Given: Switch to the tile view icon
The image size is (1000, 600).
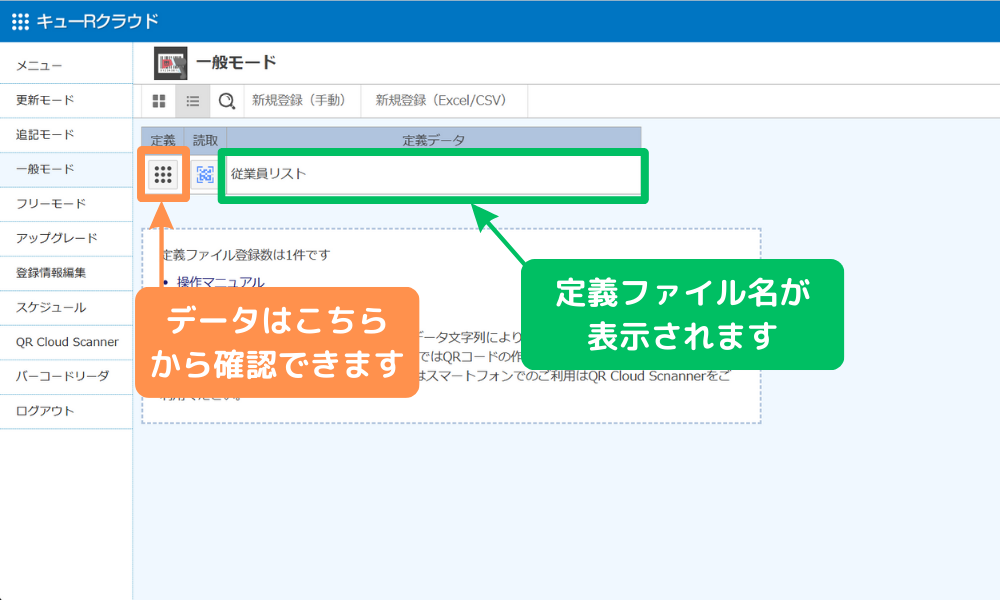Looking at the screenshot, I should 159,101.
